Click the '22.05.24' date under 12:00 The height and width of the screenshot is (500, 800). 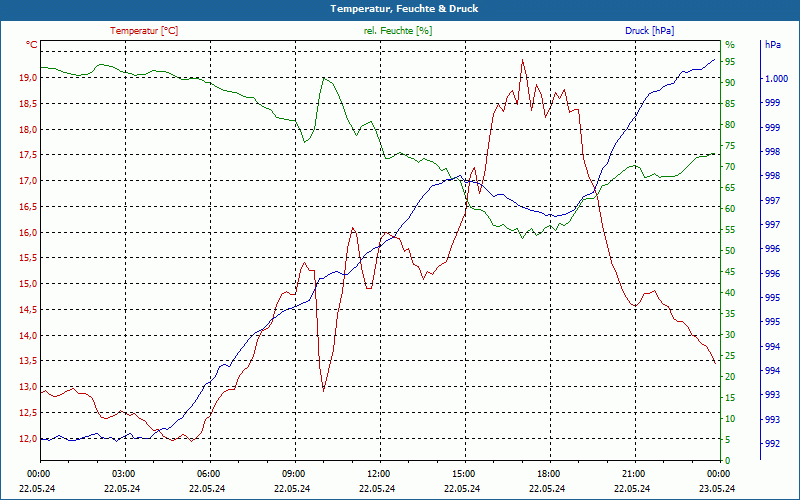tap(377, 488)
